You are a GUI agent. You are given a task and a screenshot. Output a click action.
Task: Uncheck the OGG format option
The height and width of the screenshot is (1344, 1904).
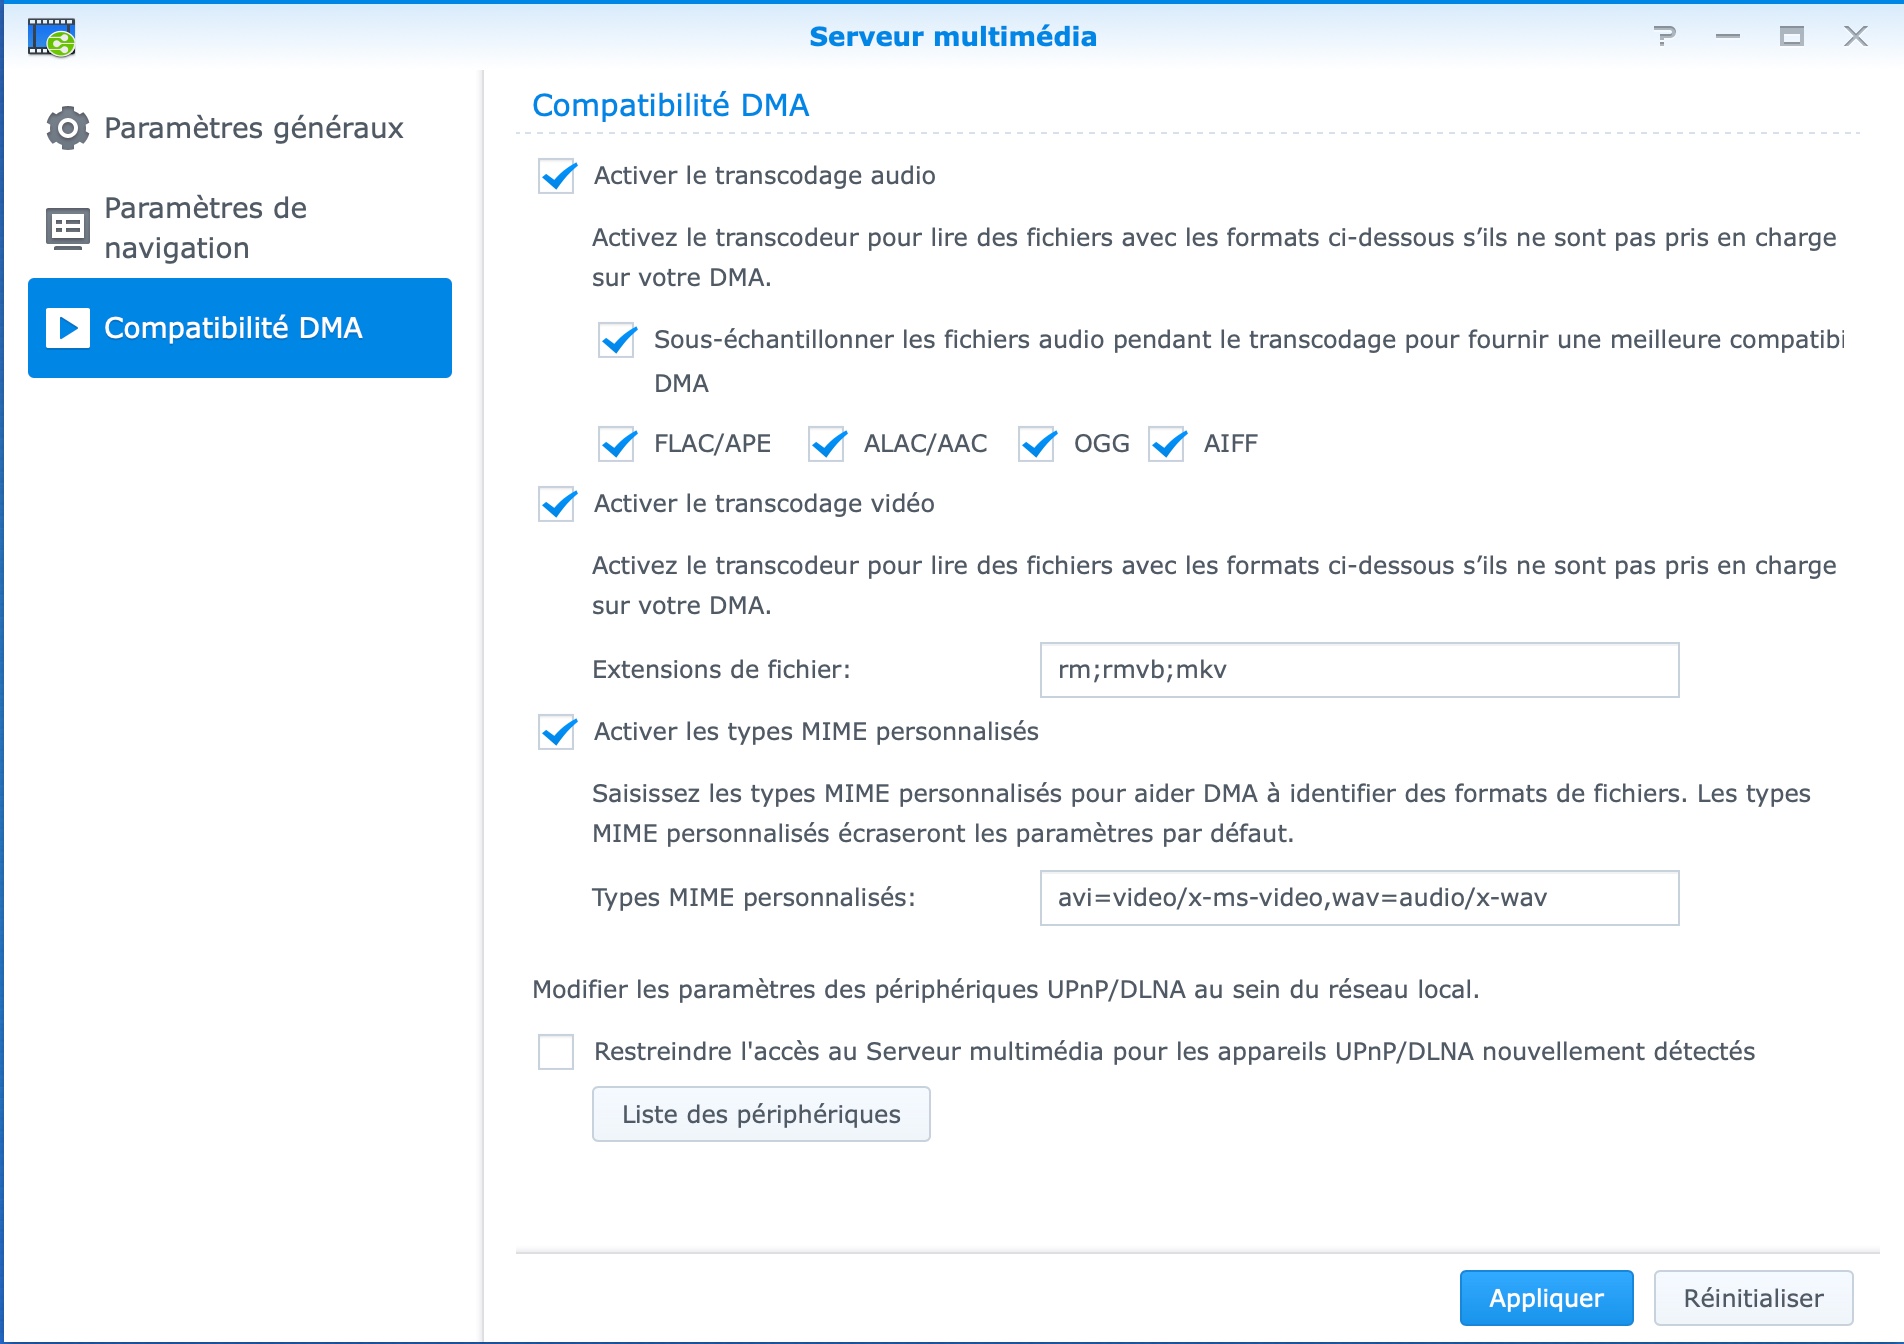click(x=1037, y=444)
